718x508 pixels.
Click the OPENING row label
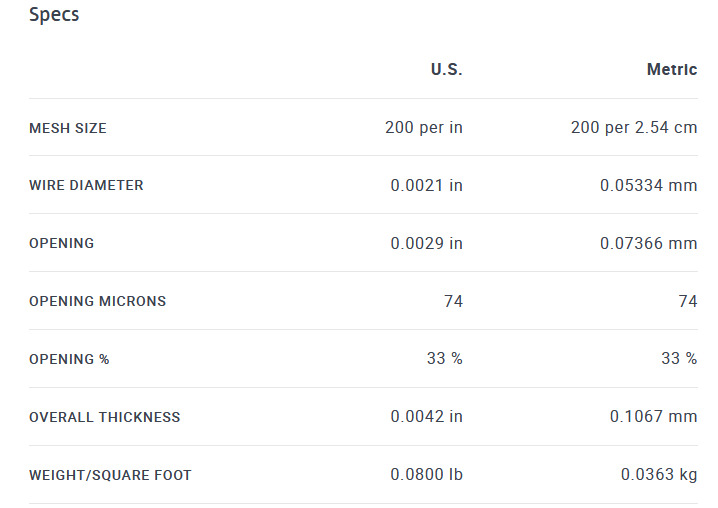[x=61, y=243]
